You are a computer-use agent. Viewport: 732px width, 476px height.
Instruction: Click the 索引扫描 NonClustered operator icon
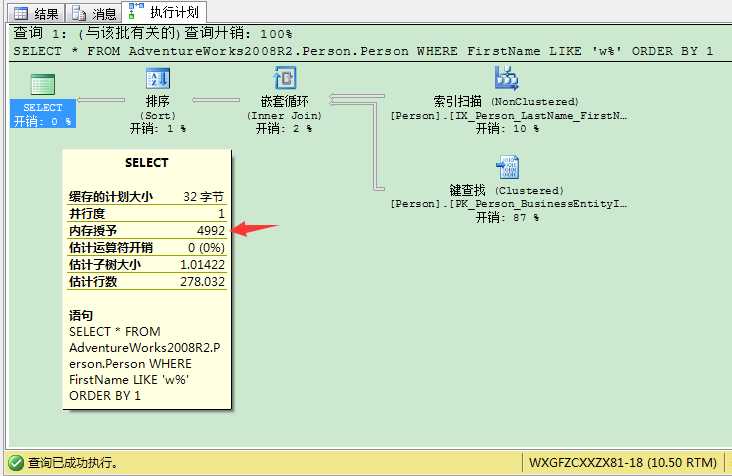(507, 78)
